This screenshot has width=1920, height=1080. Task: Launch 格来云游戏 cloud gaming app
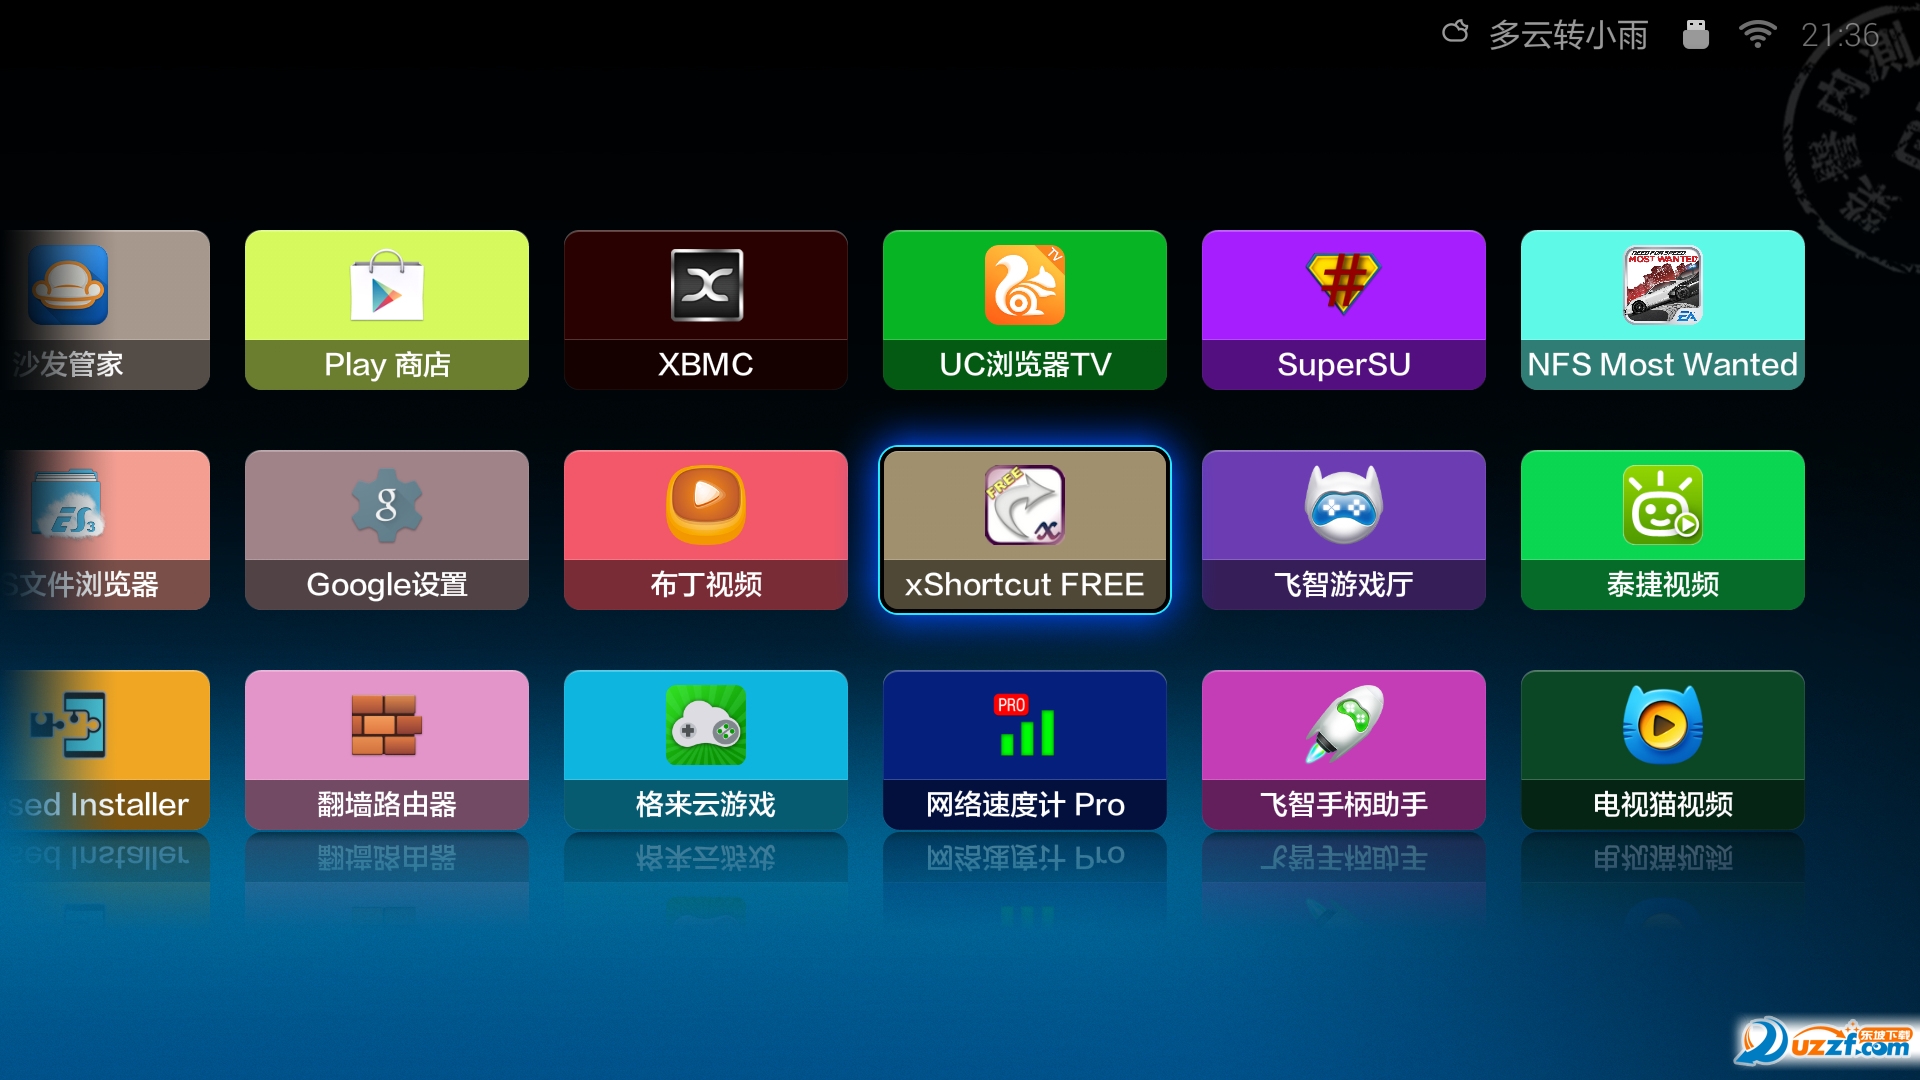pyautogui.click(x=705, y=750)
